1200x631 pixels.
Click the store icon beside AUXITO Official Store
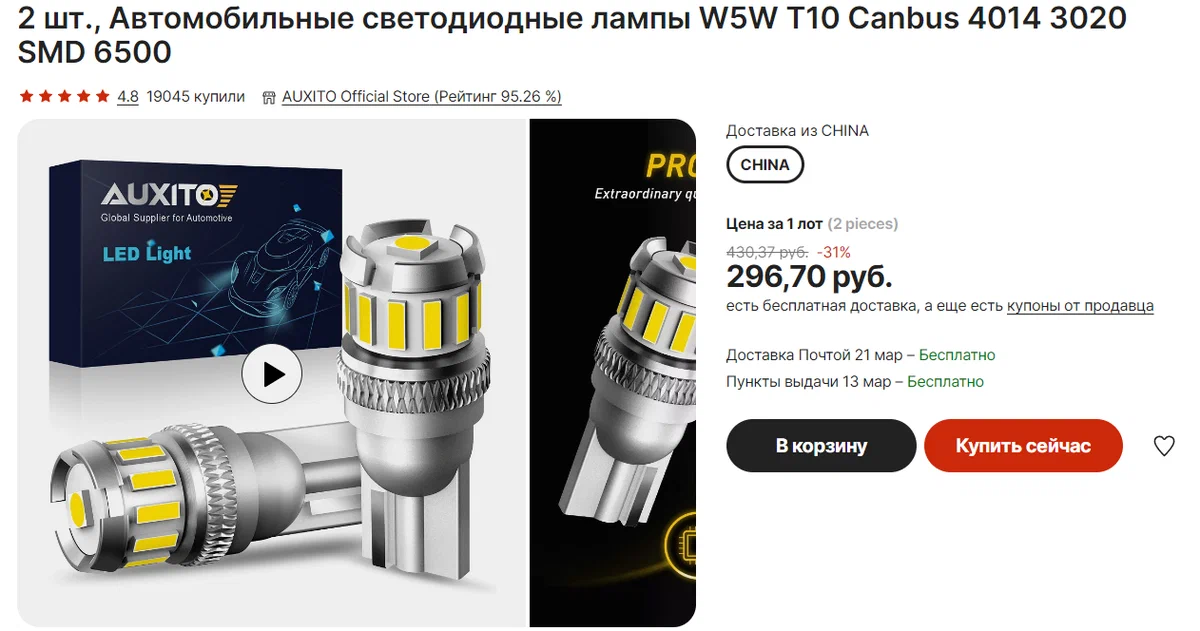click(268, 97)
